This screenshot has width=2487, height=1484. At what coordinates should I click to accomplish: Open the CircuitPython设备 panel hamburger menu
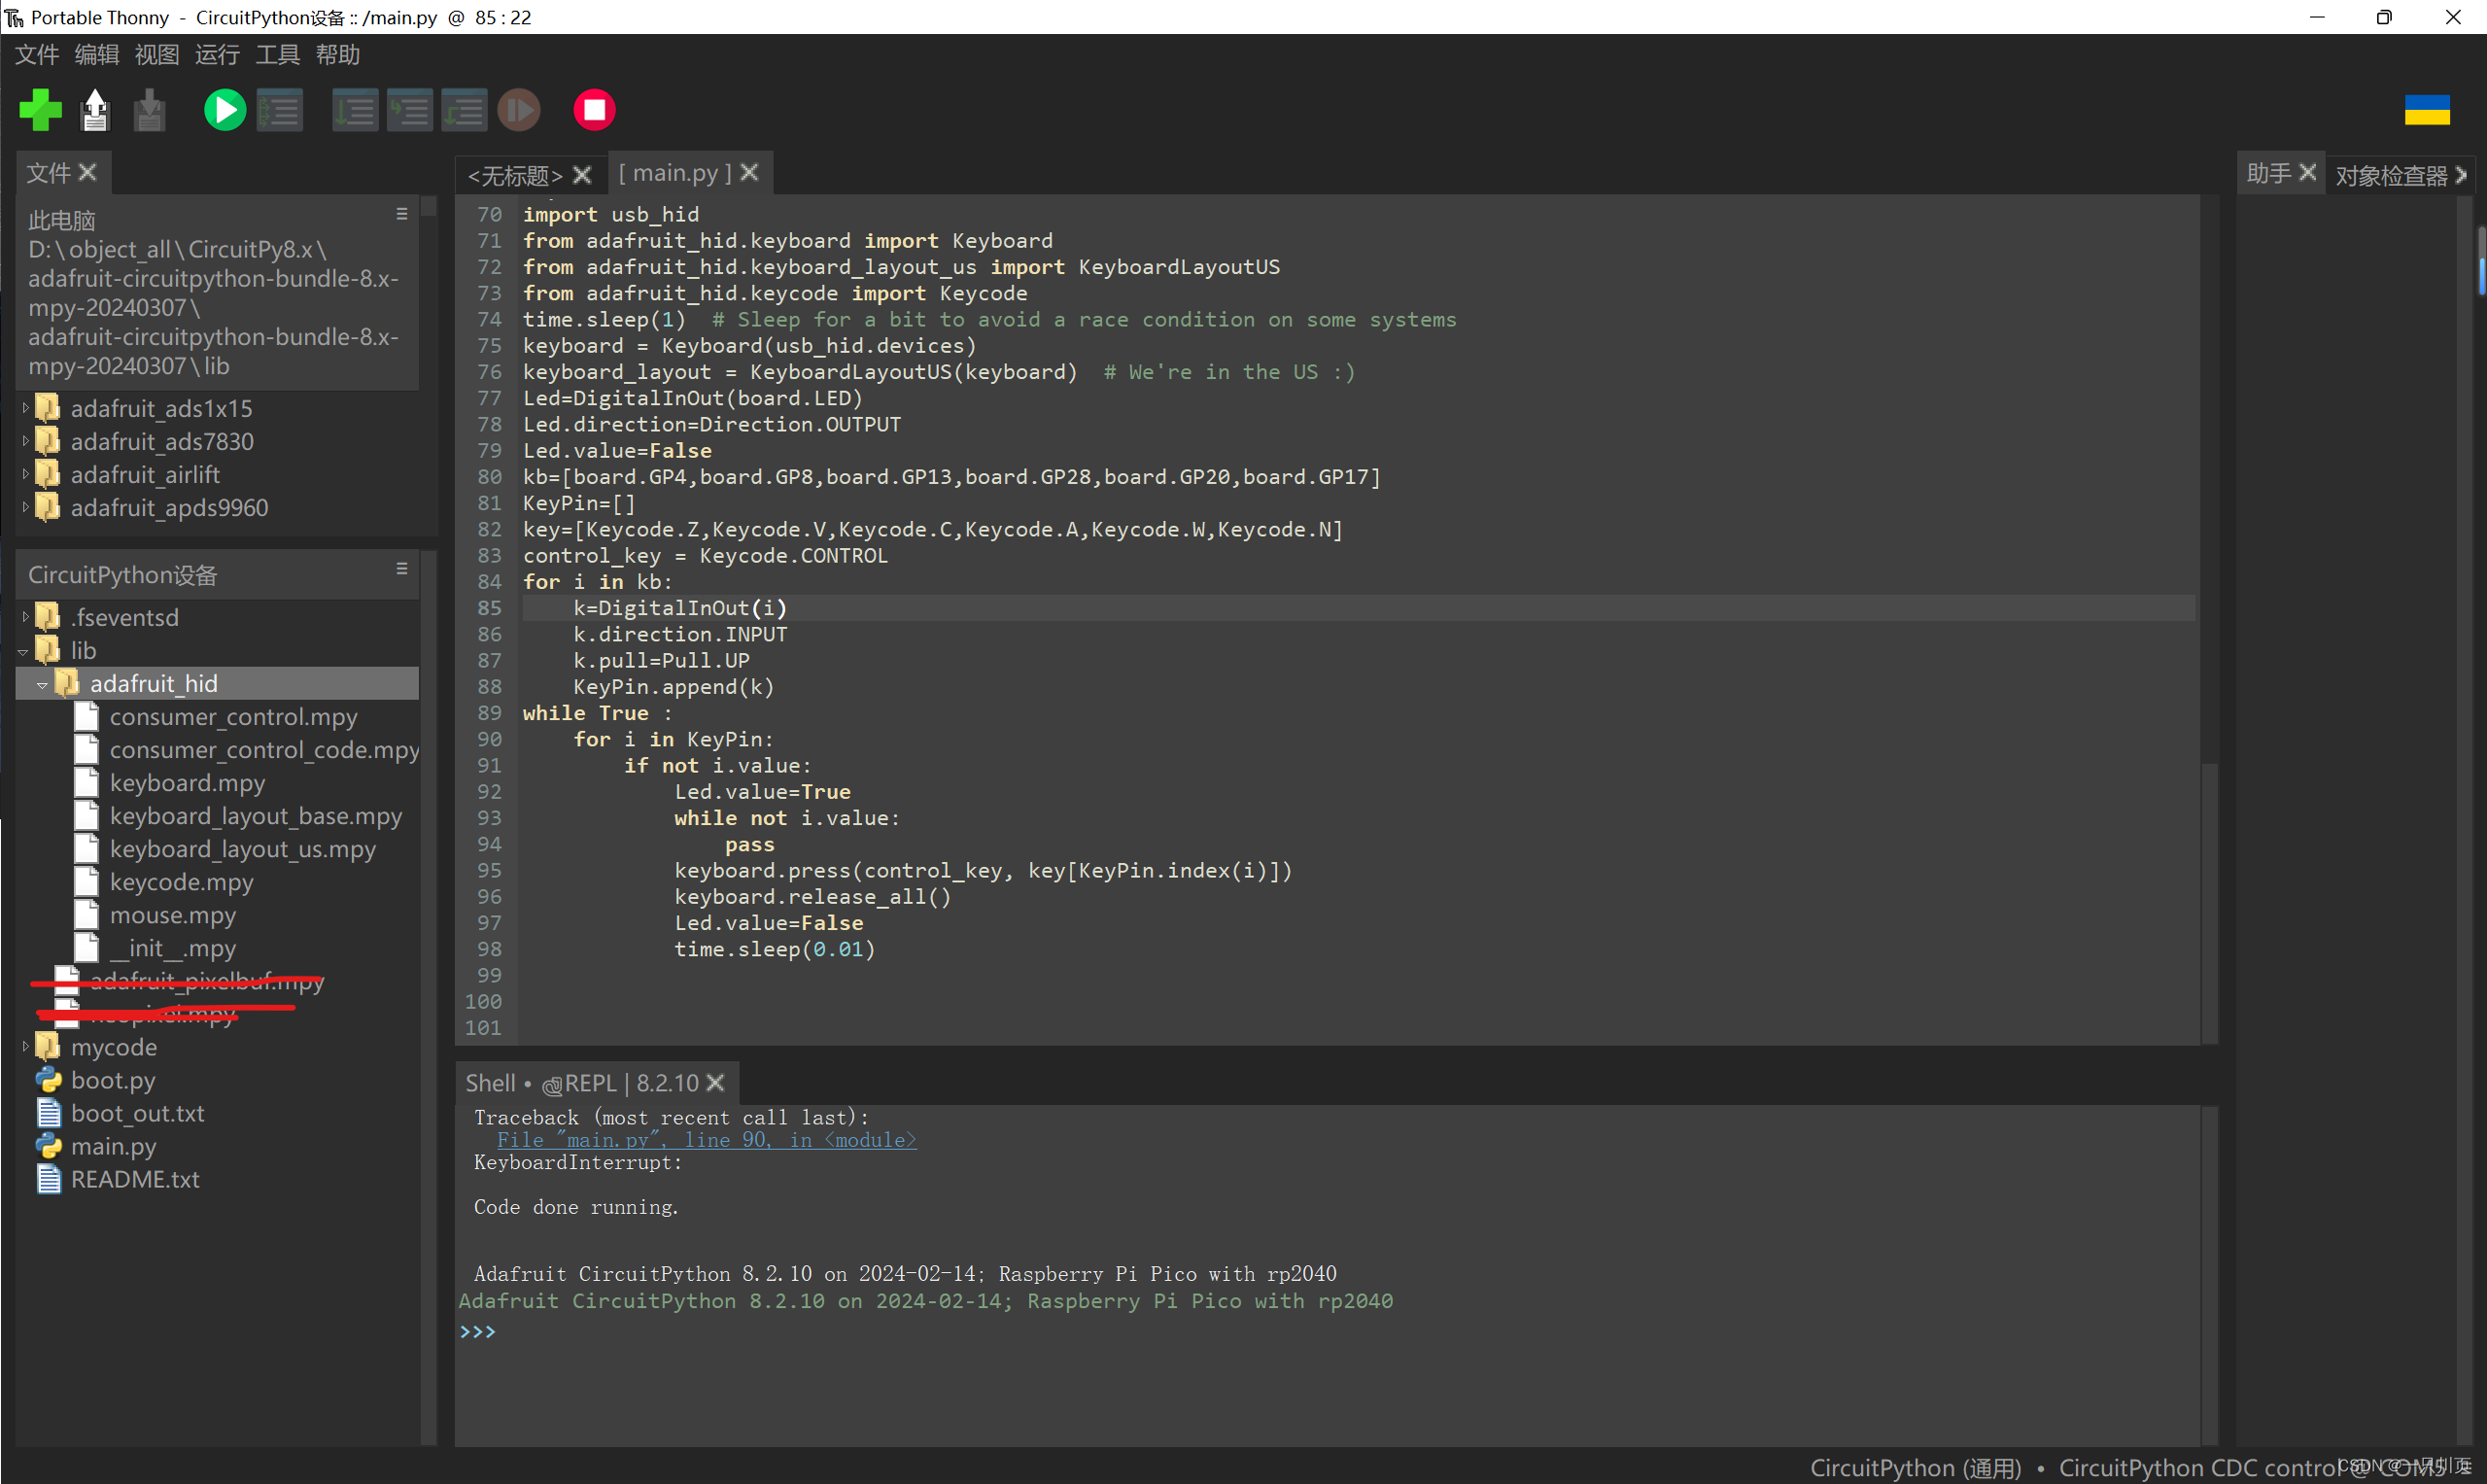pyautogui.click(x=402, y=569)
